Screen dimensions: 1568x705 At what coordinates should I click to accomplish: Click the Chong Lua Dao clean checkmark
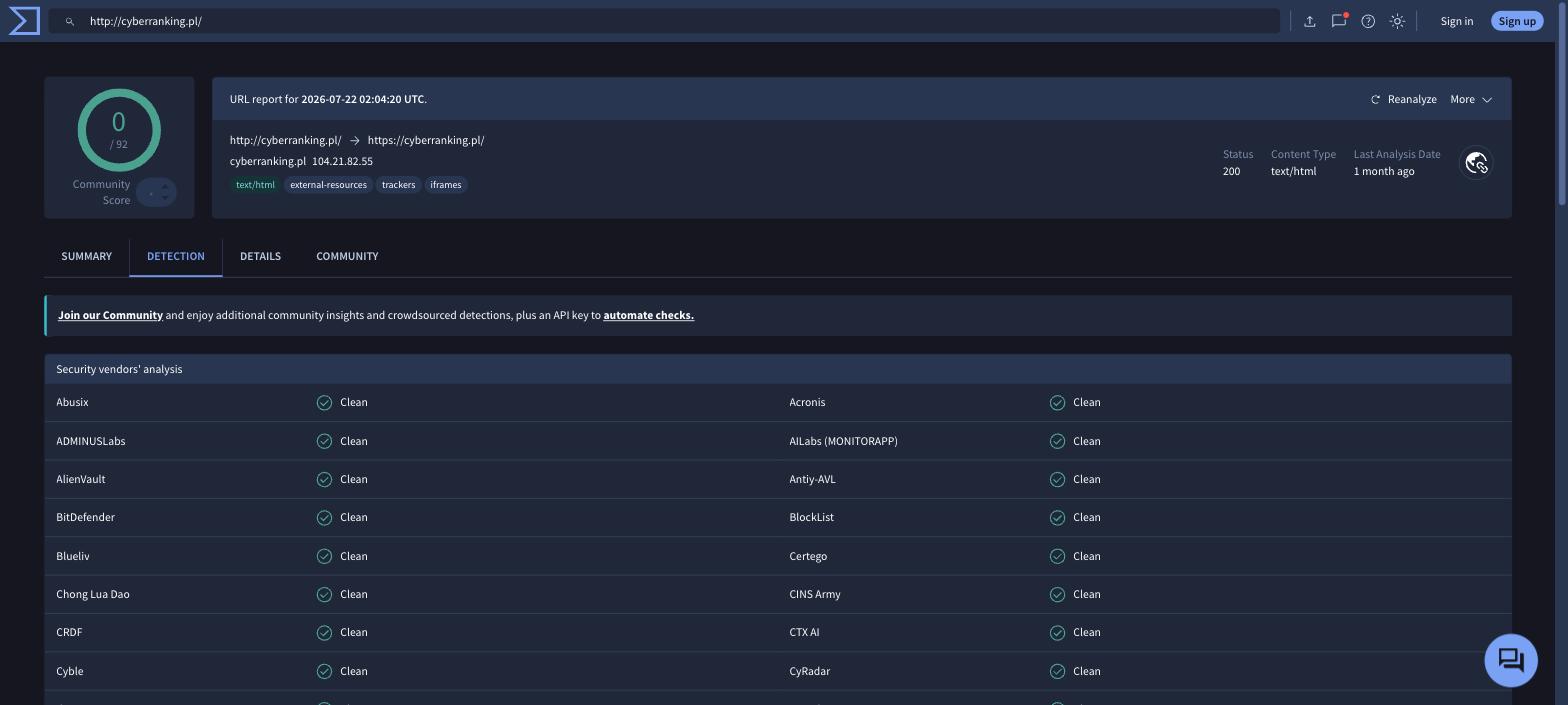click(324, 595)
